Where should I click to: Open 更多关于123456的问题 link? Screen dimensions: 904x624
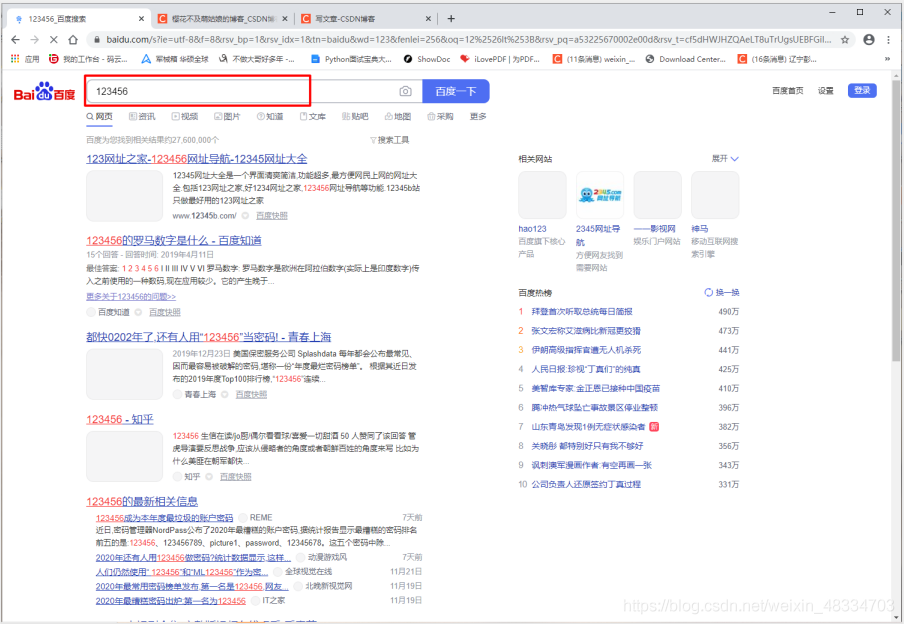[131, 296]
